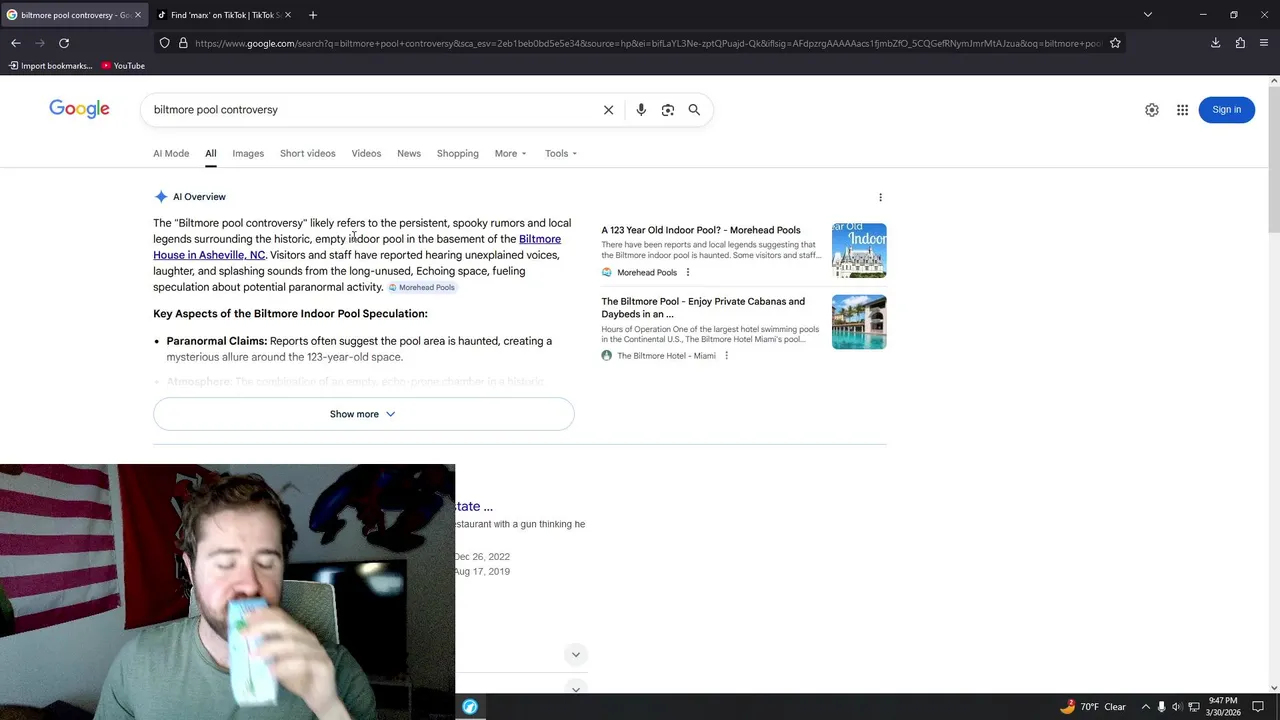Close the TikTok tab
The image size is (1280, 720).
pyautogui.click(x=288, y=15)
